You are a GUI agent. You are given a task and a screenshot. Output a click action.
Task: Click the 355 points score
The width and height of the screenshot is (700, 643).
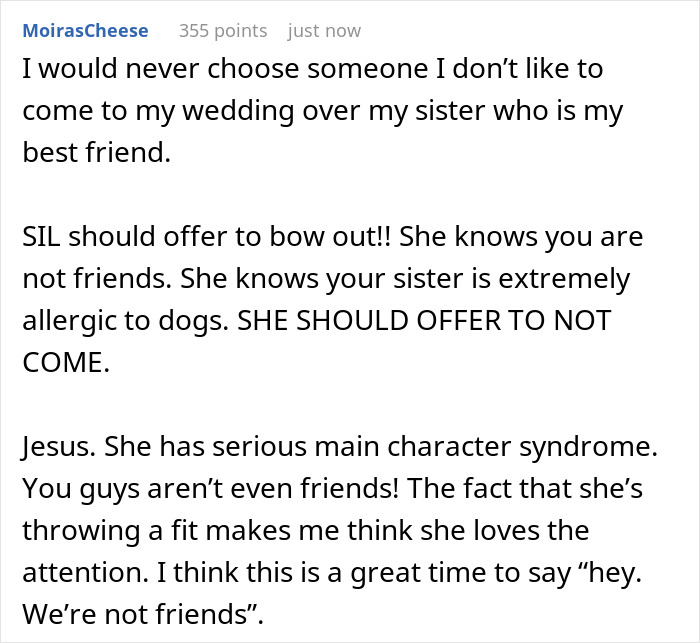tap(222, 31)
